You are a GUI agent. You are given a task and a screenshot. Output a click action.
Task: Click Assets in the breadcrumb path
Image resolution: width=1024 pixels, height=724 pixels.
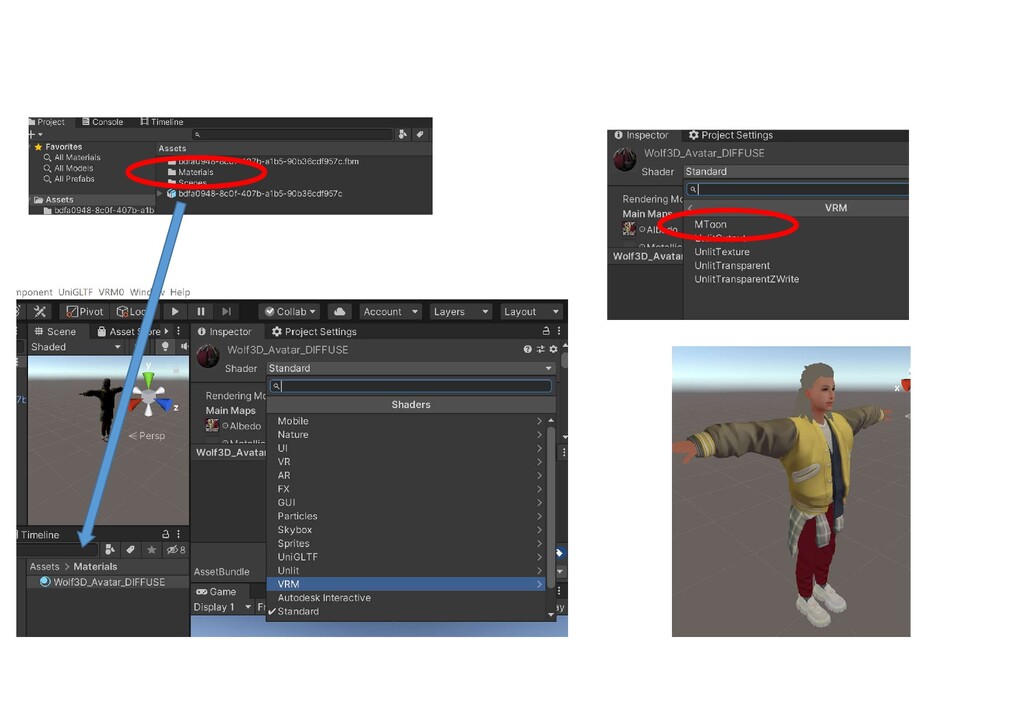pos(44,566)
